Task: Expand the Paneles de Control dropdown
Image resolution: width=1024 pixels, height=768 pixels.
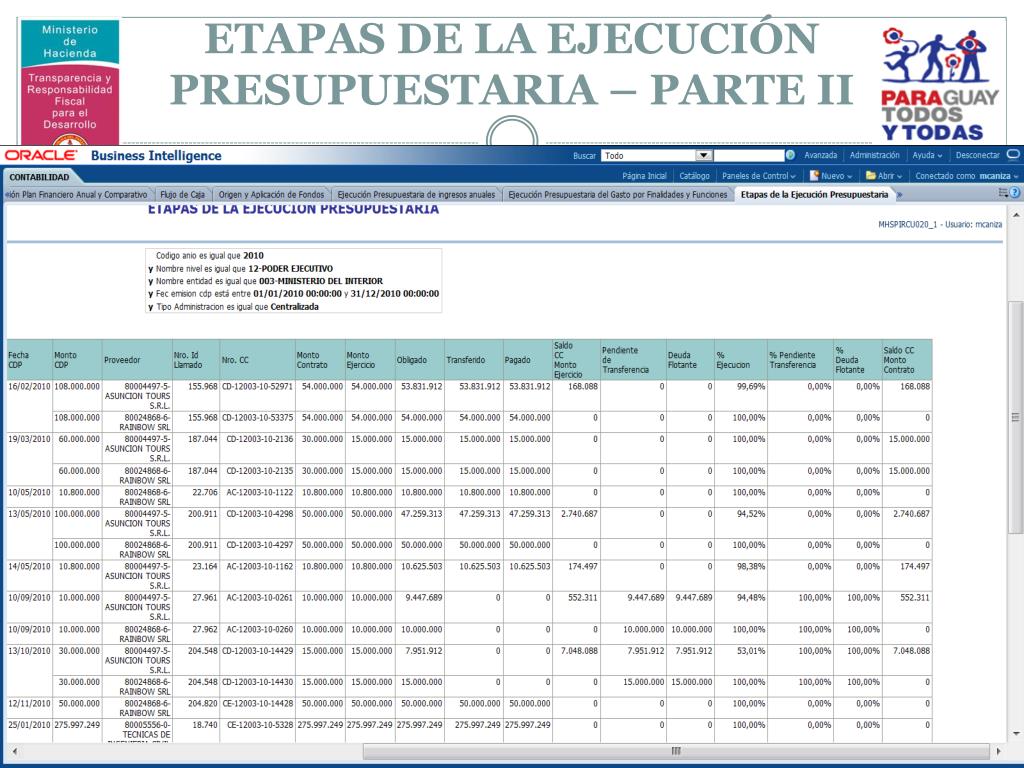Action: click(758, 176)
